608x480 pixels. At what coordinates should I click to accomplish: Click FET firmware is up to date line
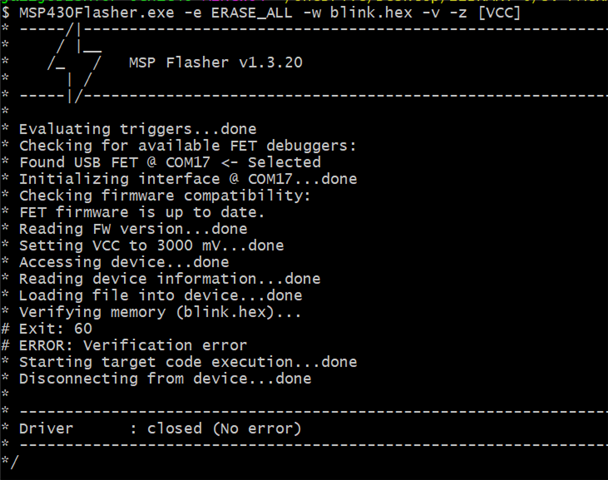(x=142, y=212)
